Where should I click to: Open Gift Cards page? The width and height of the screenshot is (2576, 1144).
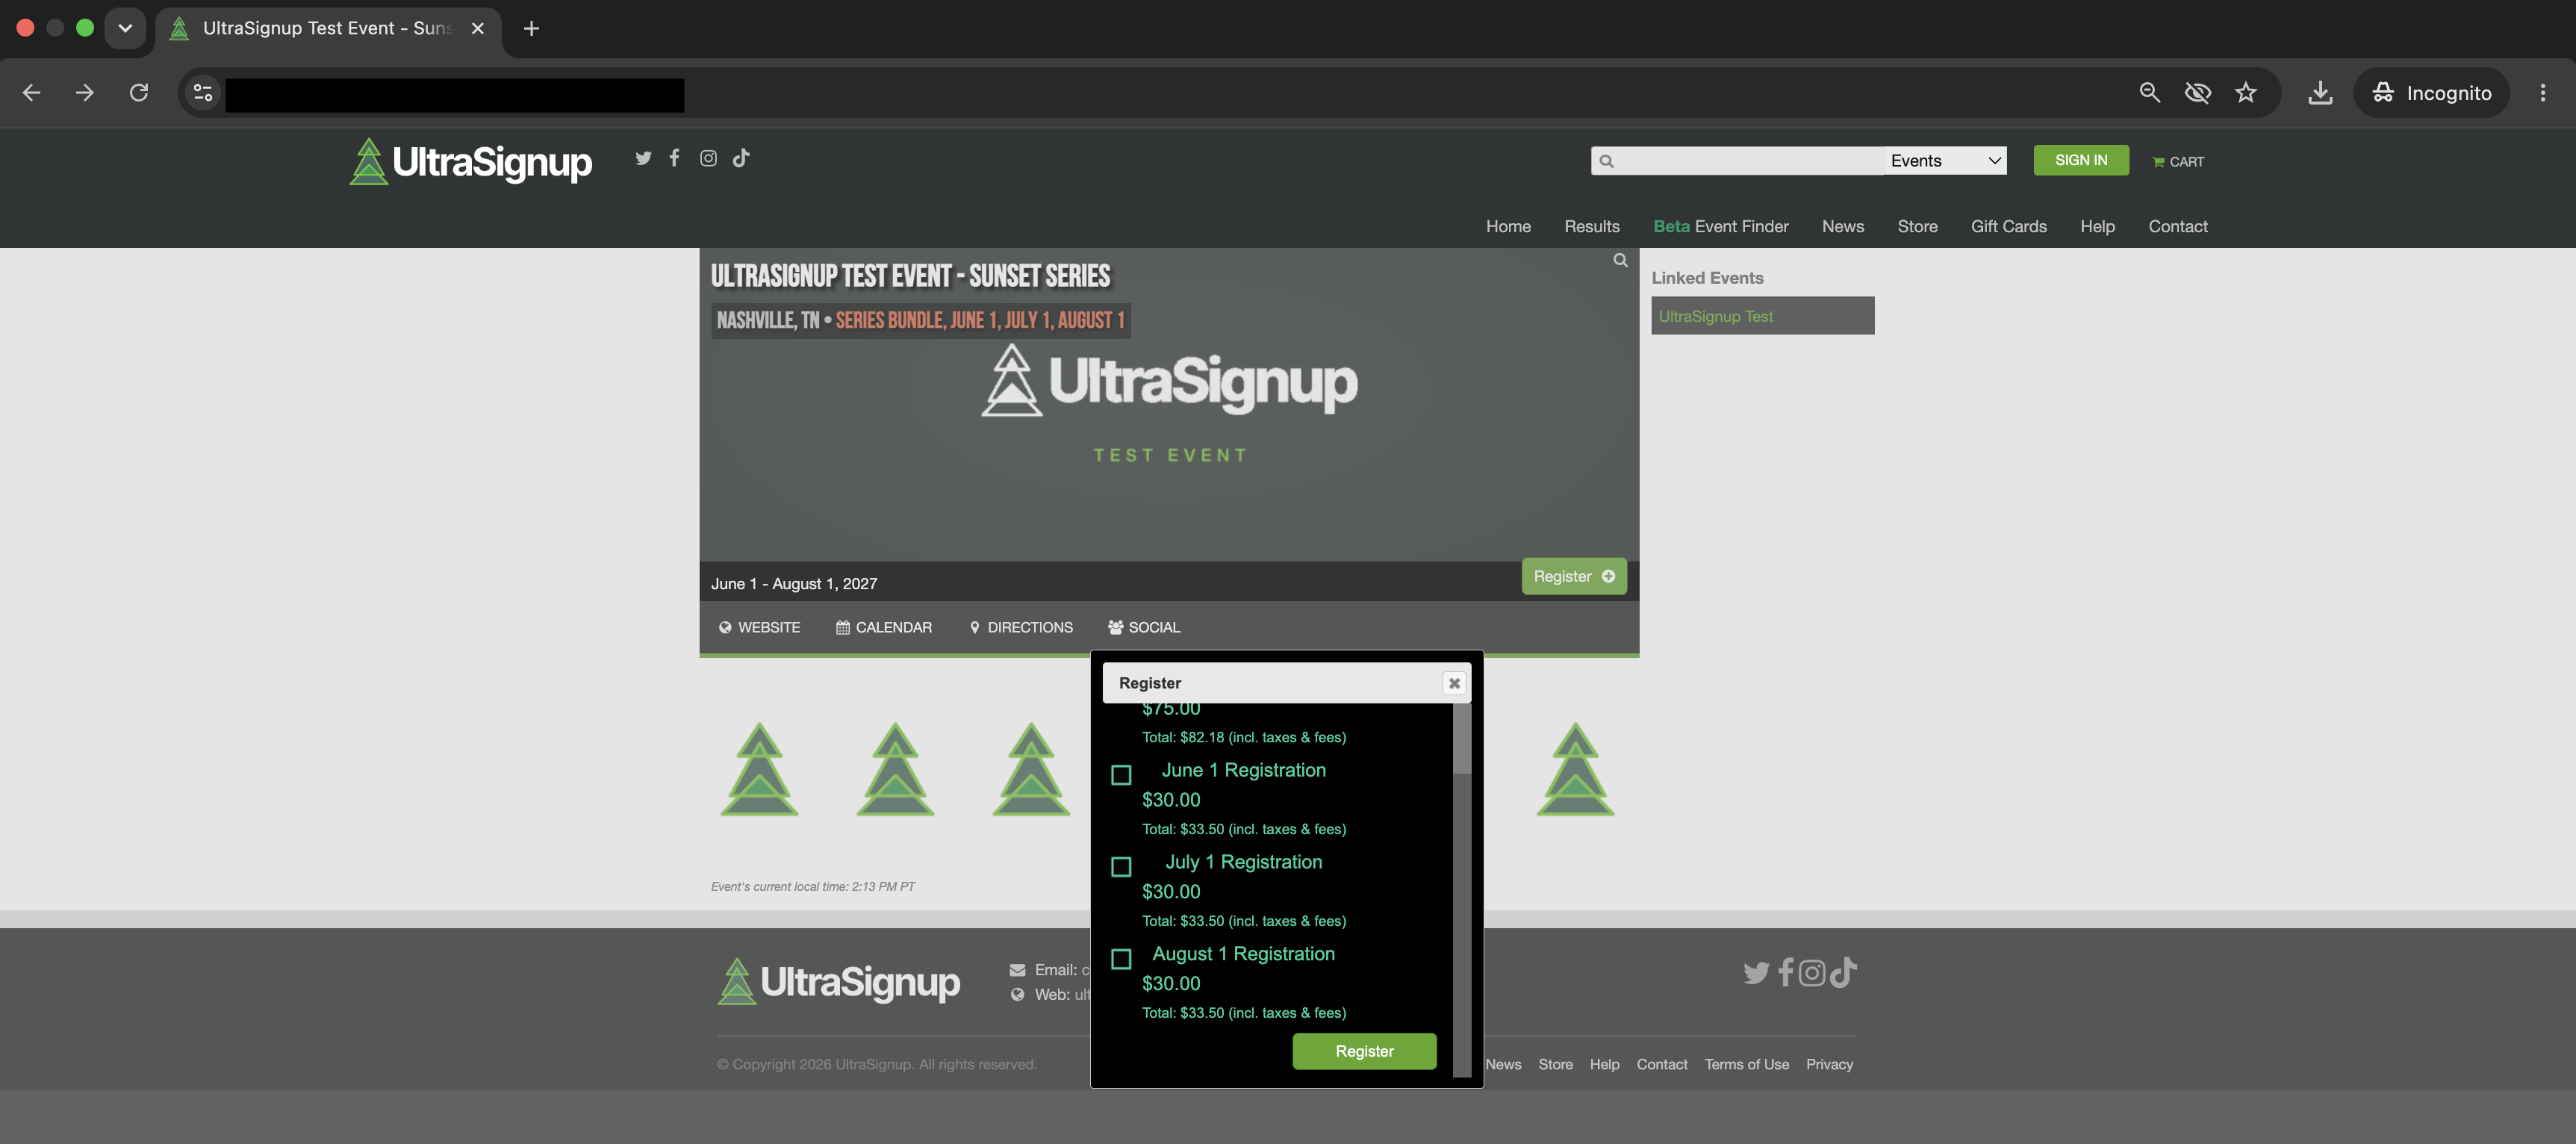(x=2008, y=226)
